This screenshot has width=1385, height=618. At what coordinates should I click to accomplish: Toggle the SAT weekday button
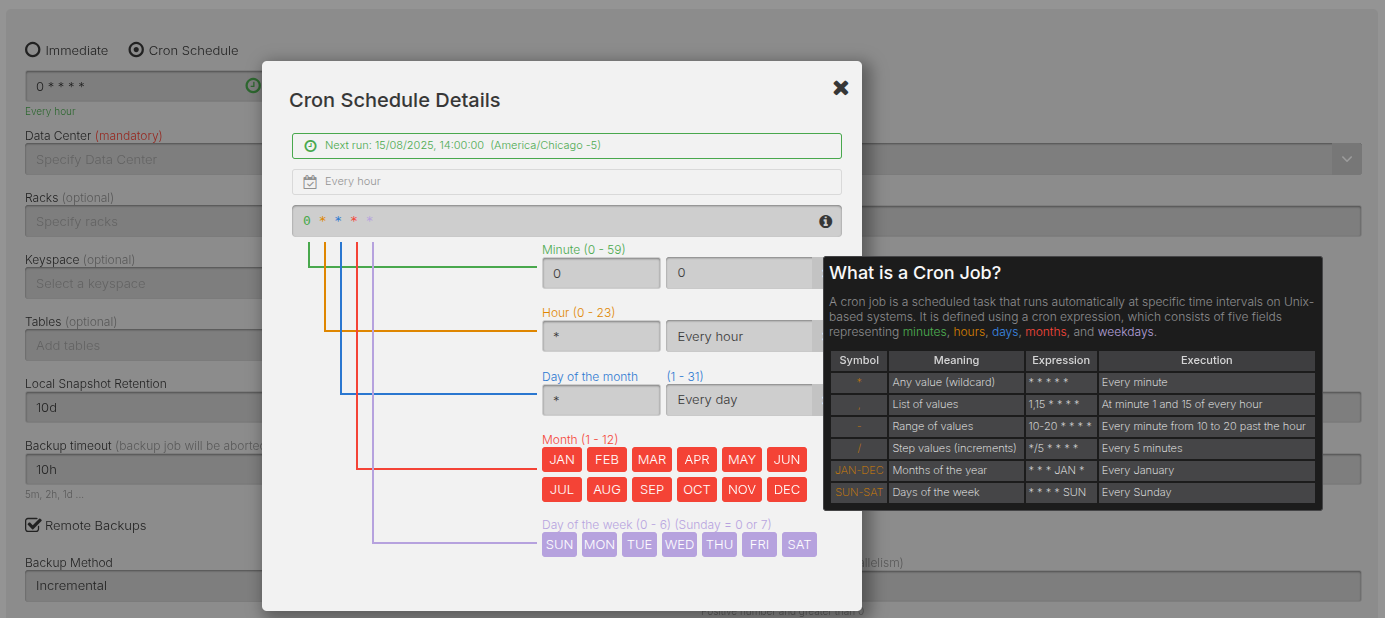799,545
